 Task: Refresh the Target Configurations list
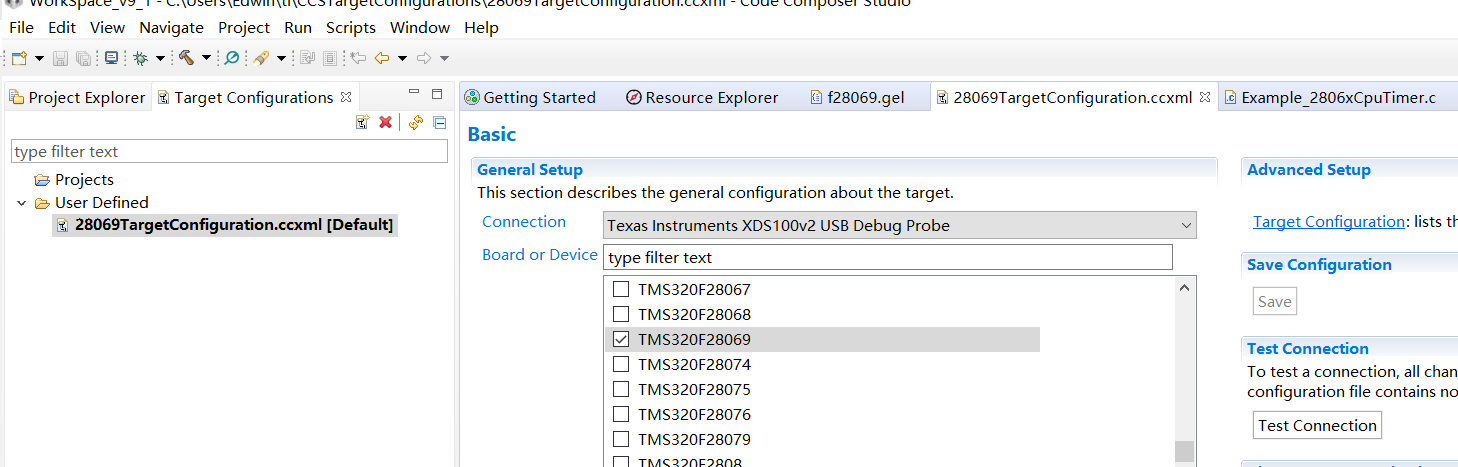point(415,122)
